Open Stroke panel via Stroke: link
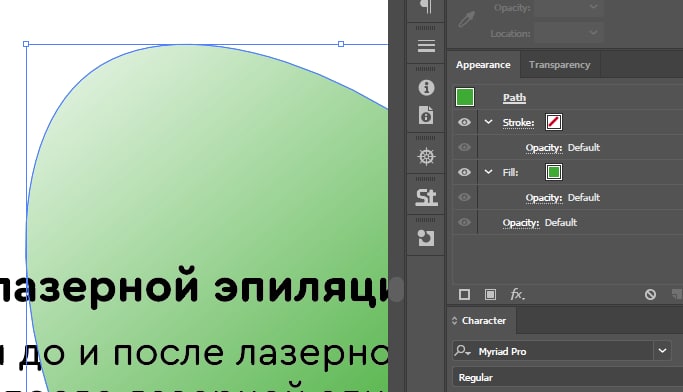Viewport: 683px width, 392px height. 518,123
